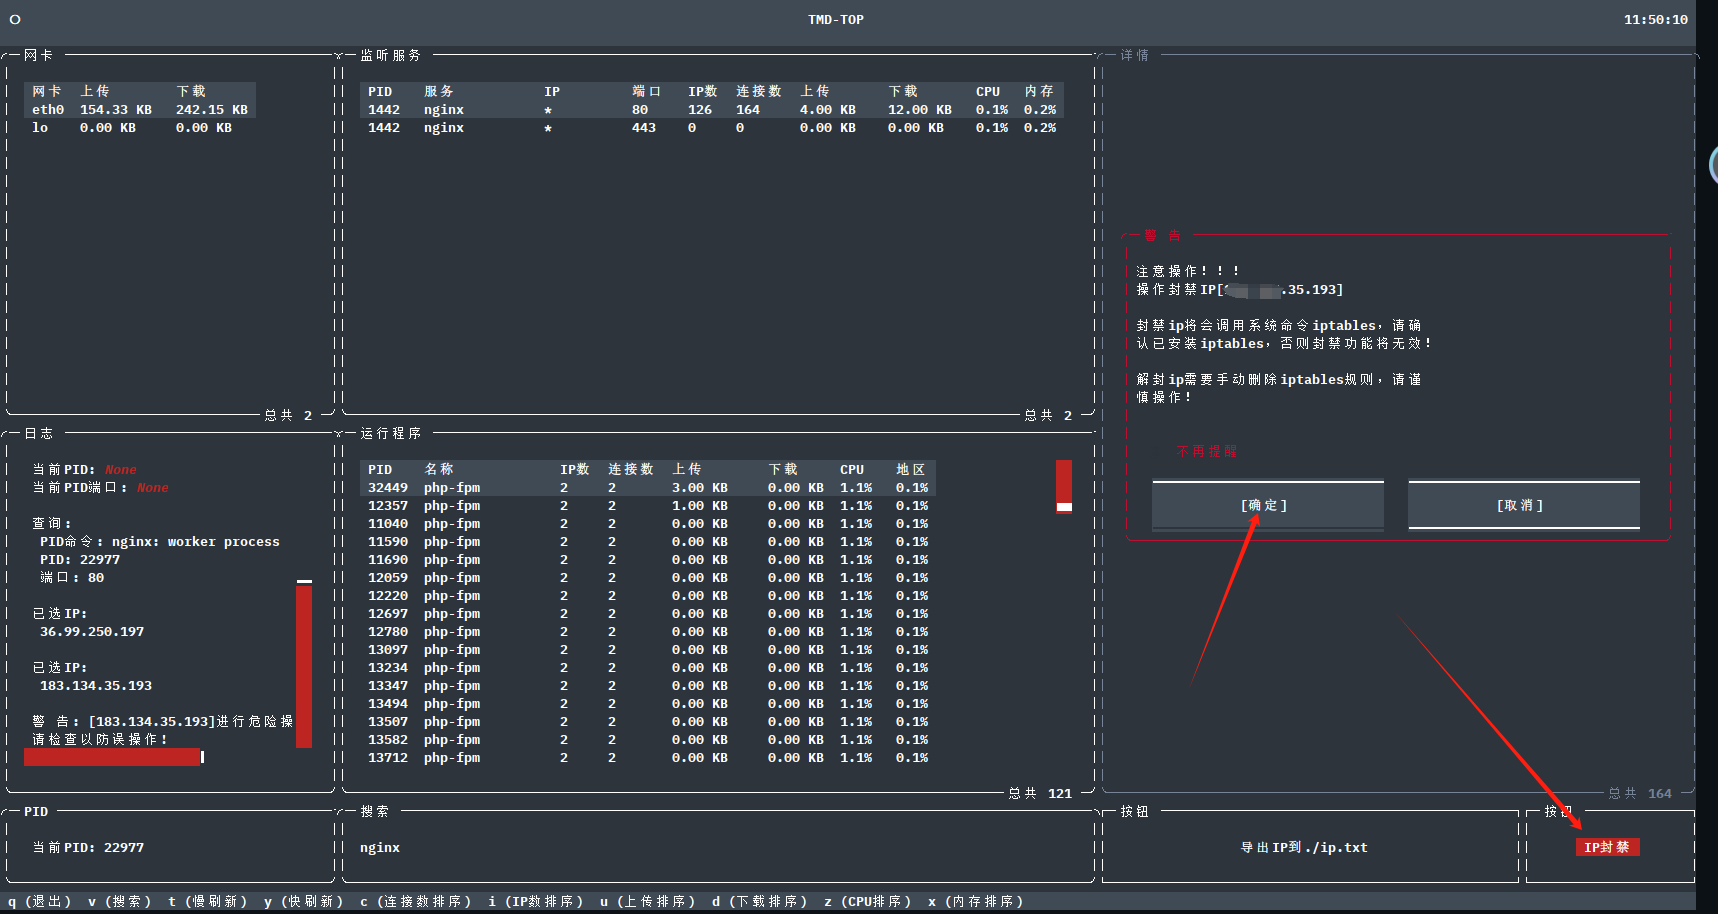Select php-fpm process row PID 12220
This screenshot has height=914, width=1718.
coord(648,596)
